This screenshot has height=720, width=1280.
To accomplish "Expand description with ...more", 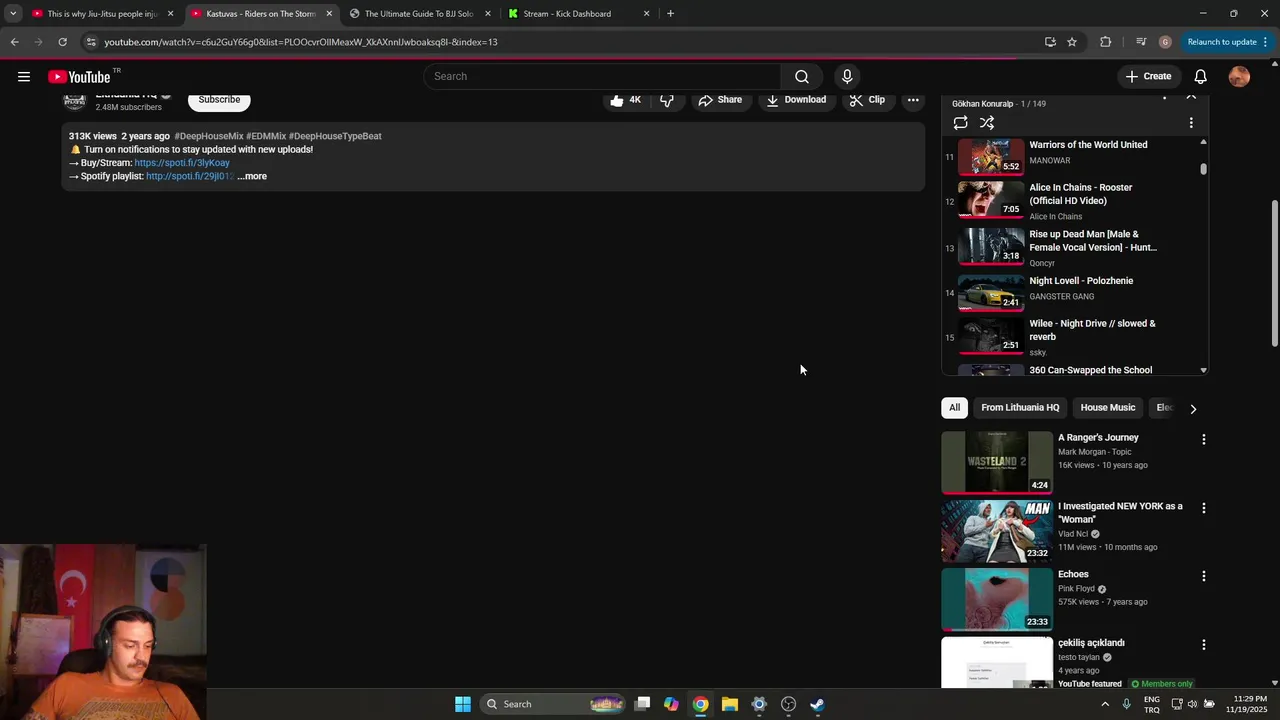I will (x=252, y=176).
